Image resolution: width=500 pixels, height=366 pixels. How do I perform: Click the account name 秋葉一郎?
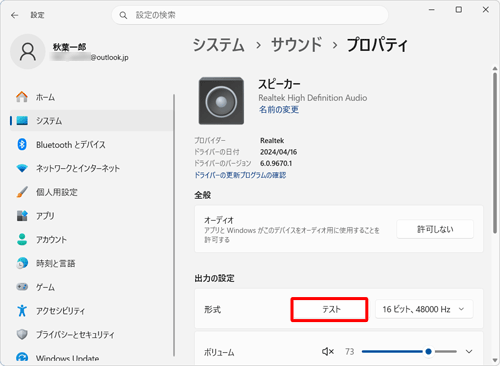[69, 47]
